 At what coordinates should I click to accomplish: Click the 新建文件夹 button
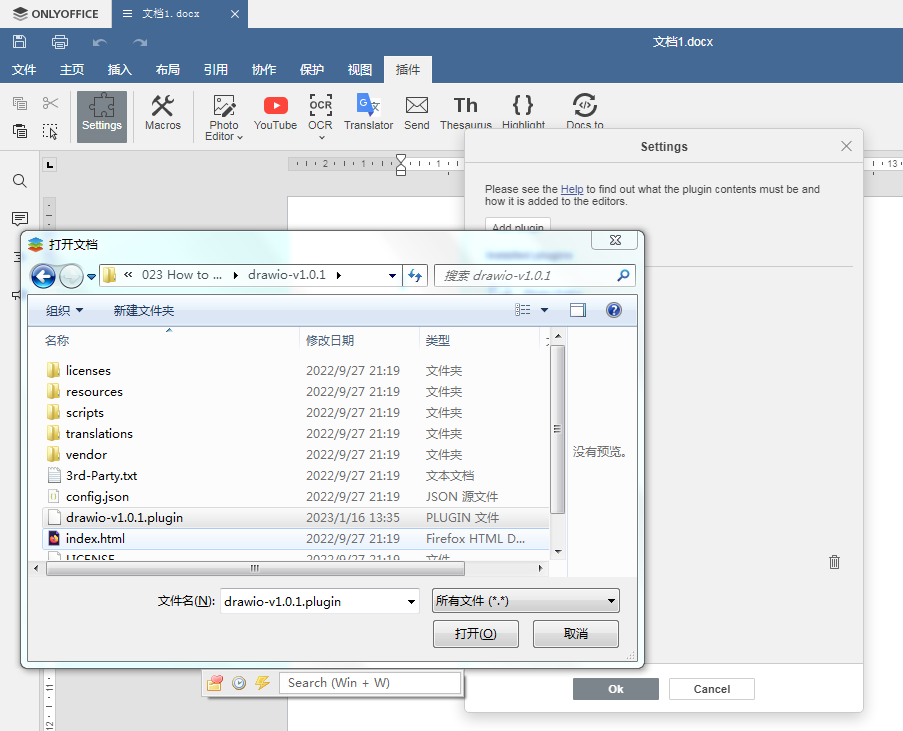[143, 310]
